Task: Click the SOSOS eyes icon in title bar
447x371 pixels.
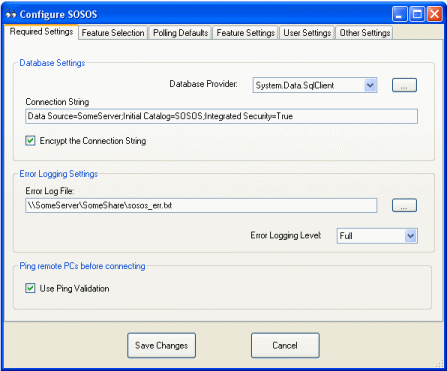Action: pos(11,14)
